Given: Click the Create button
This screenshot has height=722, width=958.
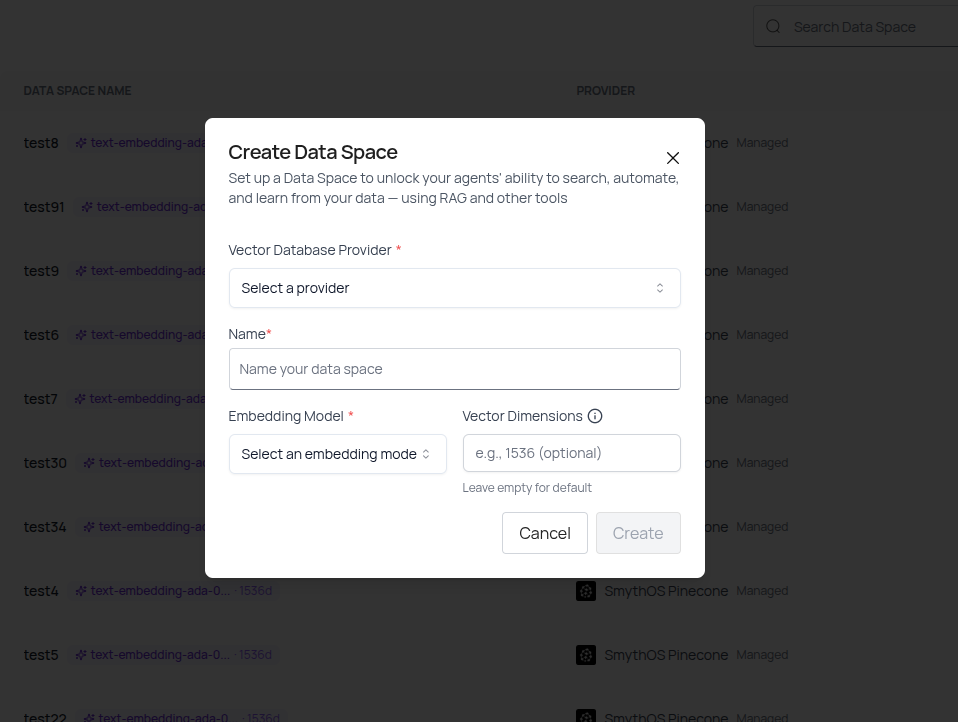Looking at the screenshot, I should coord(638,533).
